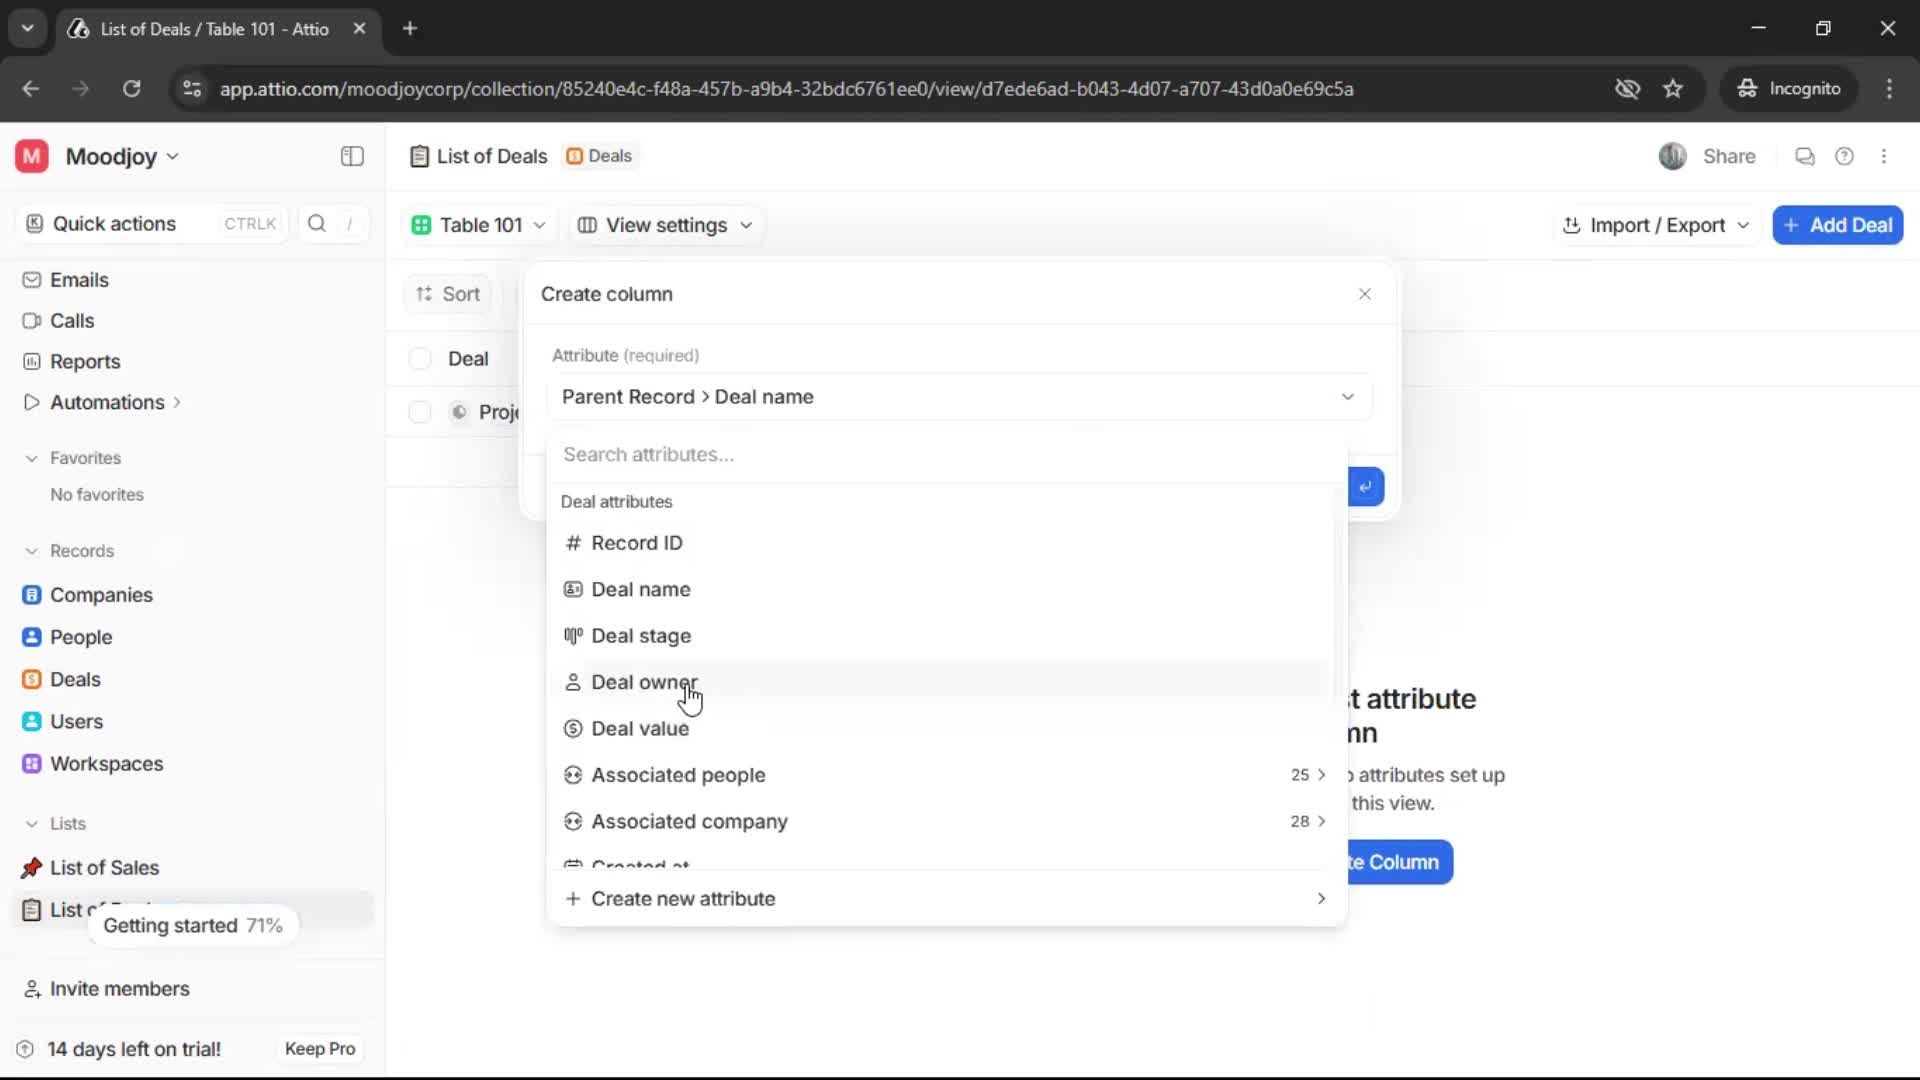Open the help icon in the top bar
The image size is (1920, 1080).
click(1845, 156)
